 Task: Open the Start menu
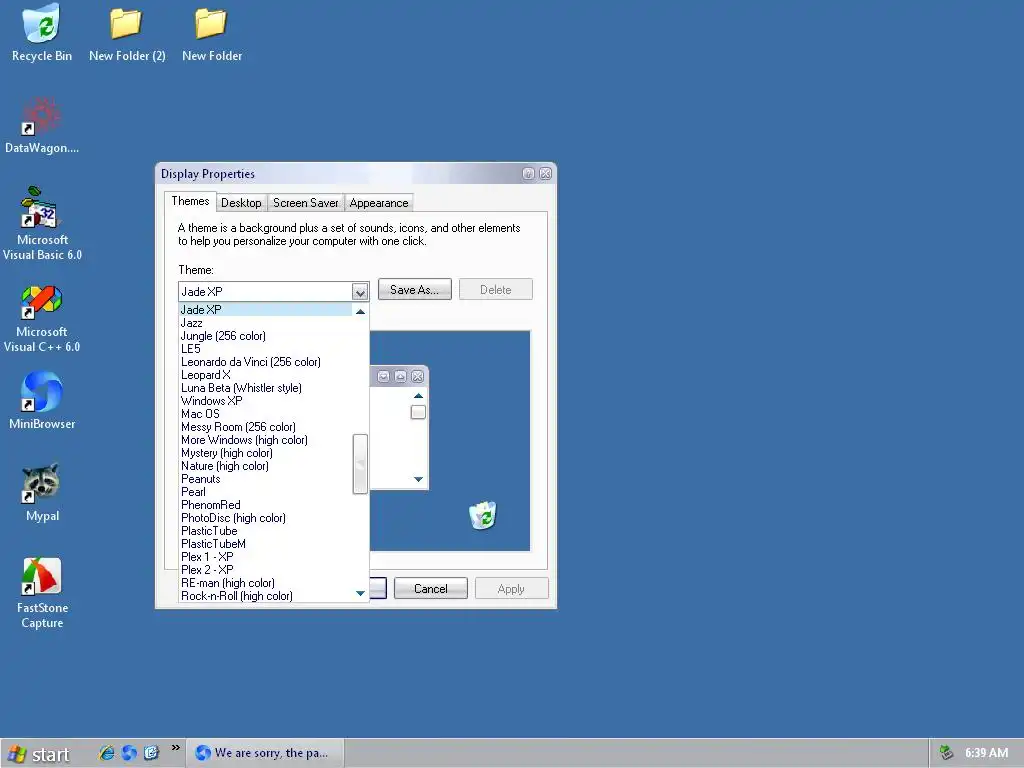click(x=39, y=754)
